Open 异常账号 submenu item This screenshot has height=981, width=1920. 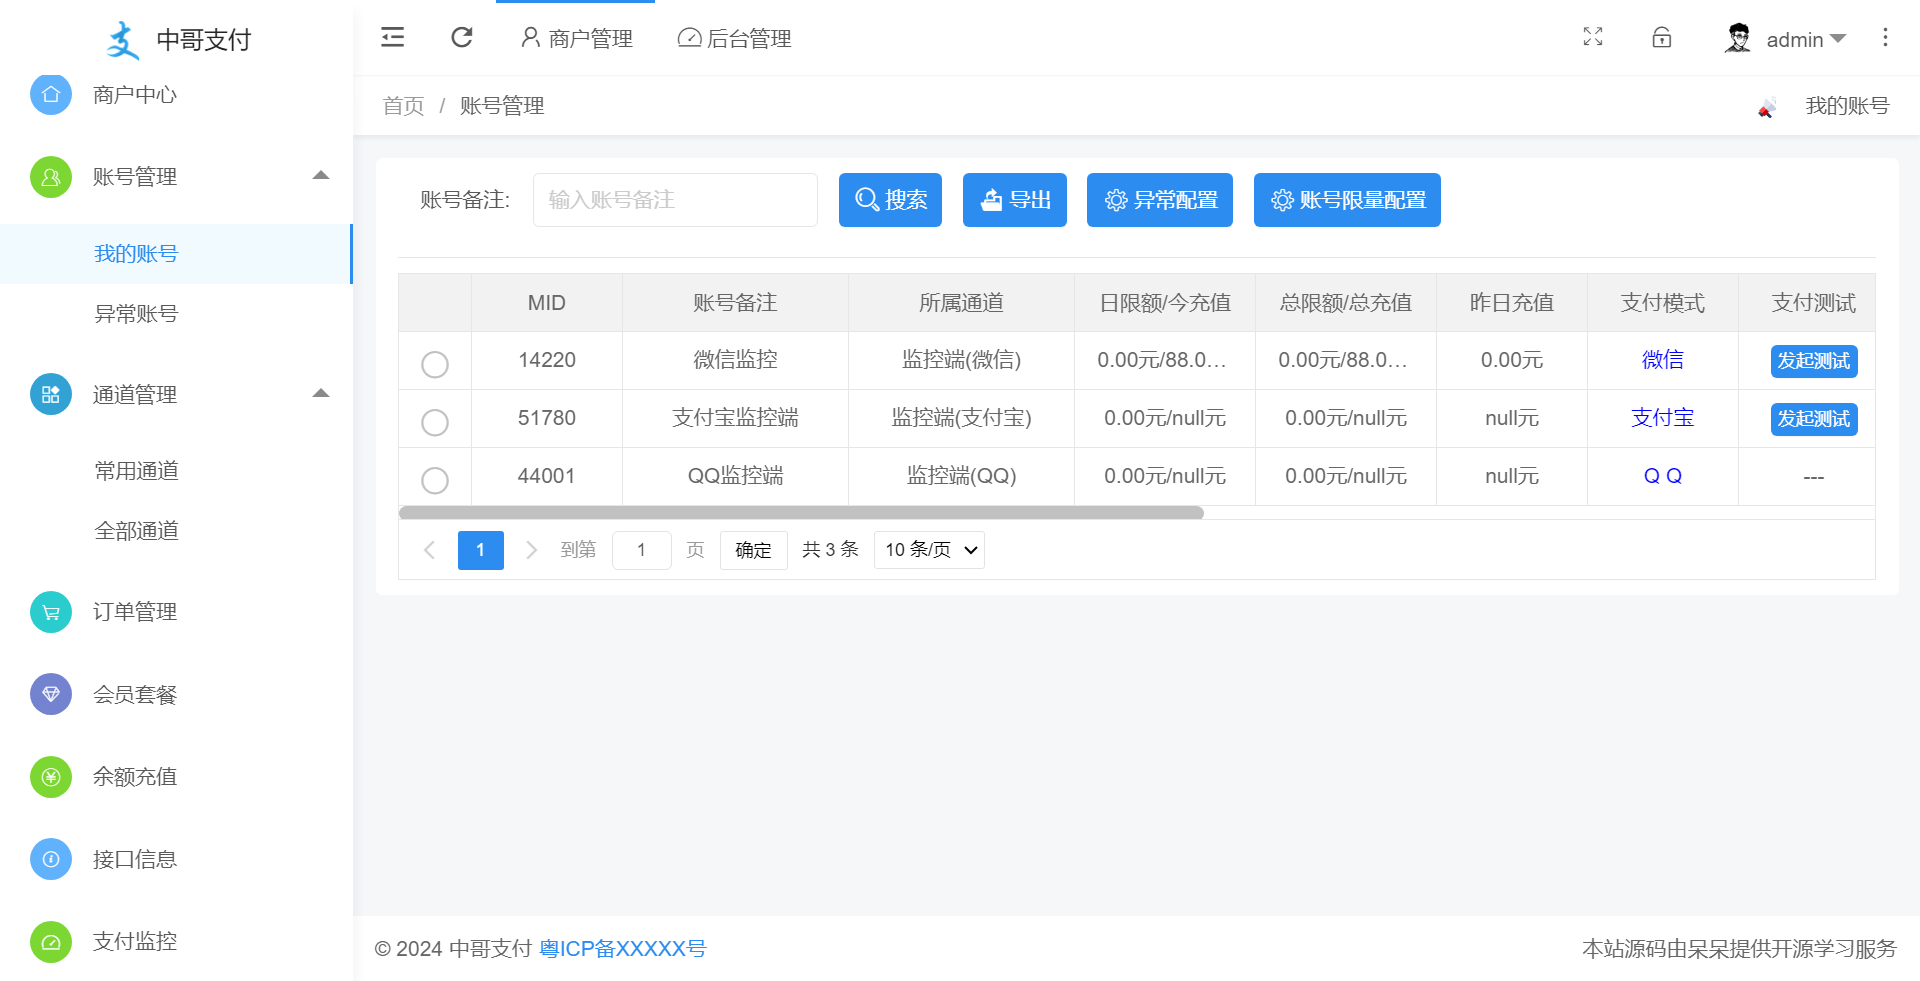136,314
